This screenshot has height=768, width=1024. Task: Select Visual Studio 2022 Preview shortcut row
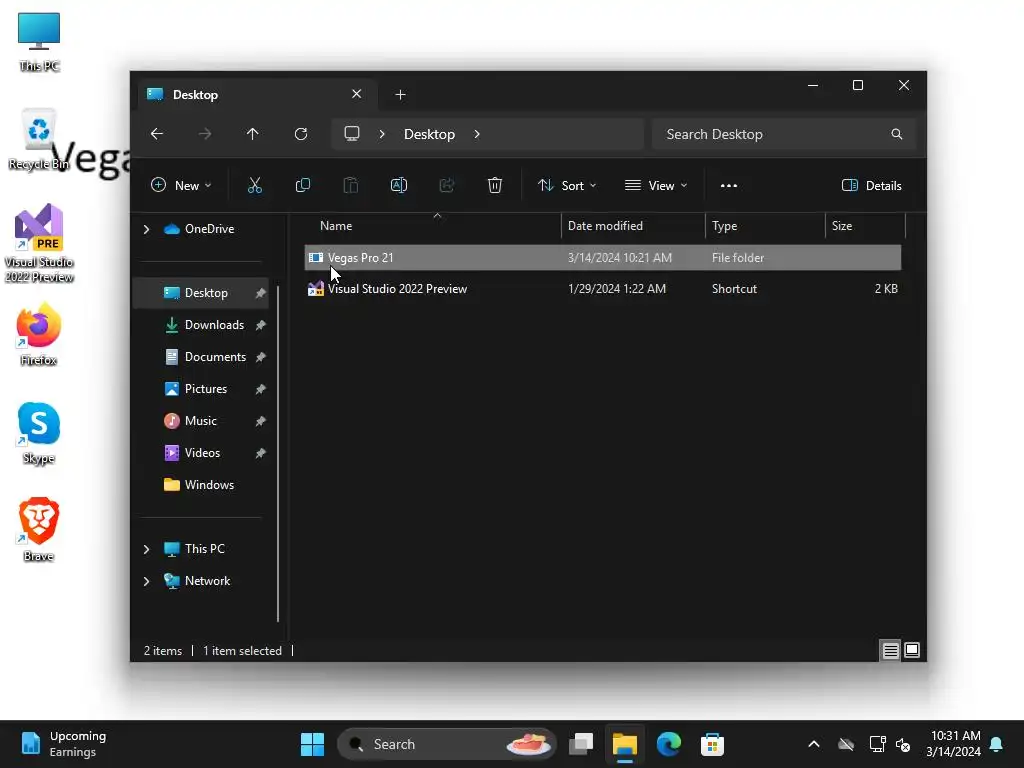(602, 289)
